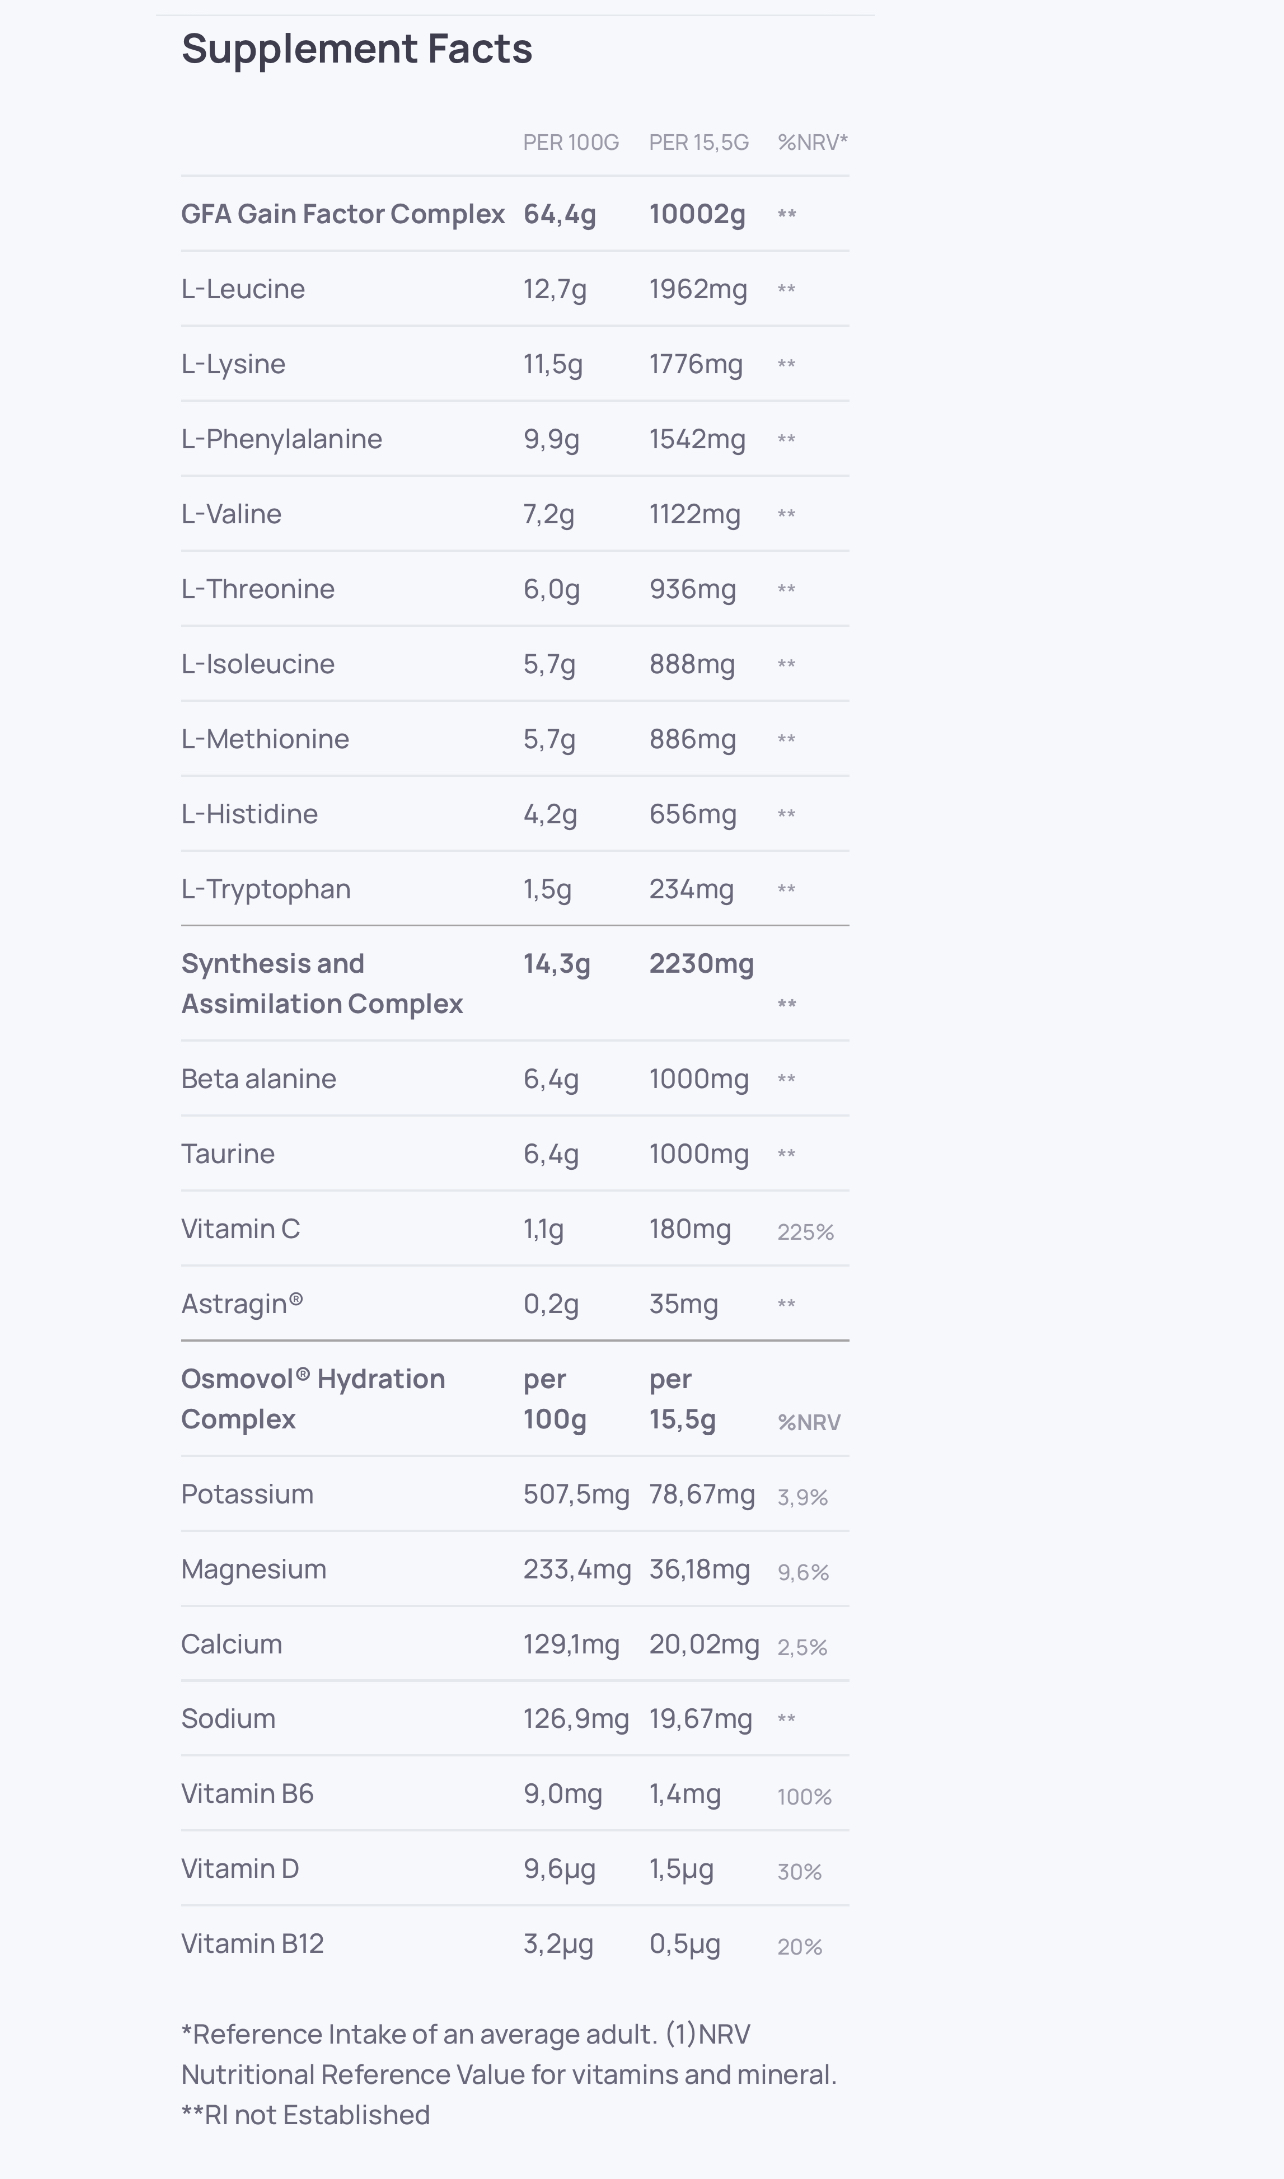The image size is (1284, 2179).
Task: Select the GFA Gain Factor Complex row label
Action: point(343,214)
